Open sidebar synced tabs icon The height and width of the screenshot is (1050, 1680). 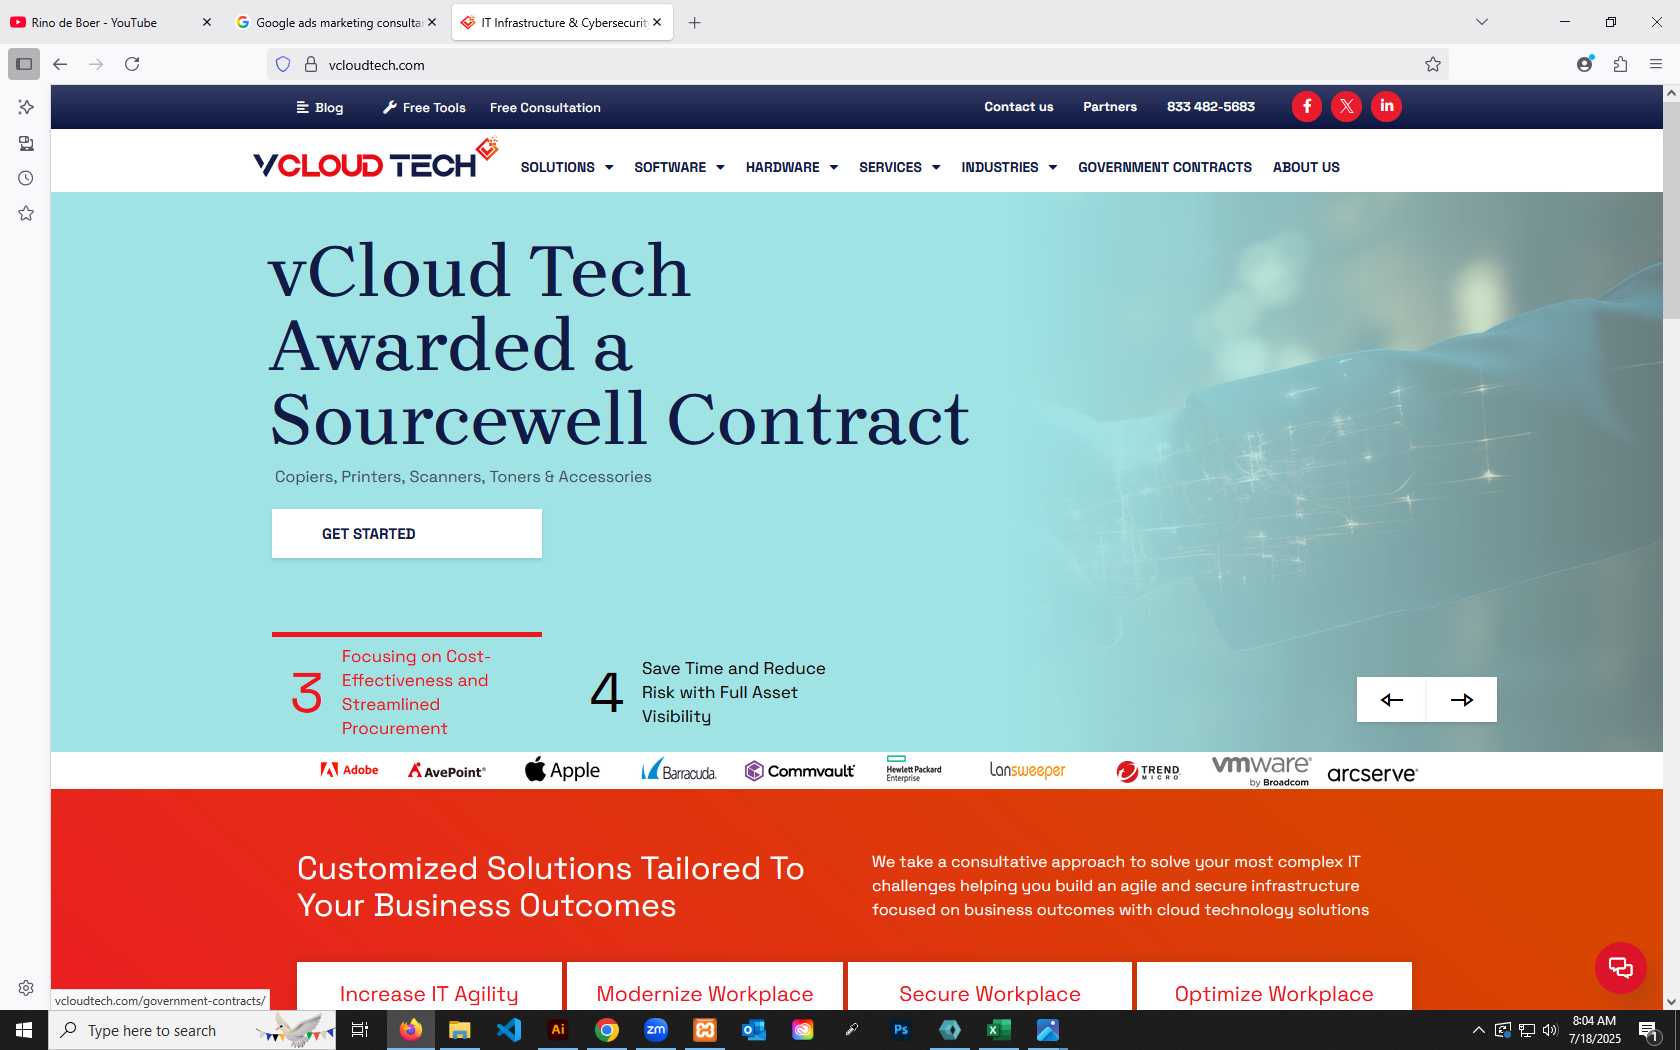click(x=26, y=143)
